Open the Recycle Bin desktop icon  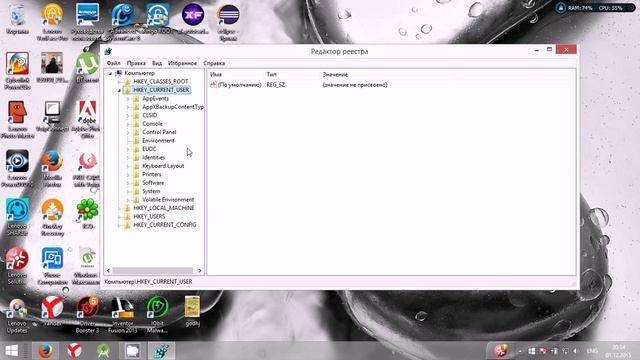click(17, 19)
